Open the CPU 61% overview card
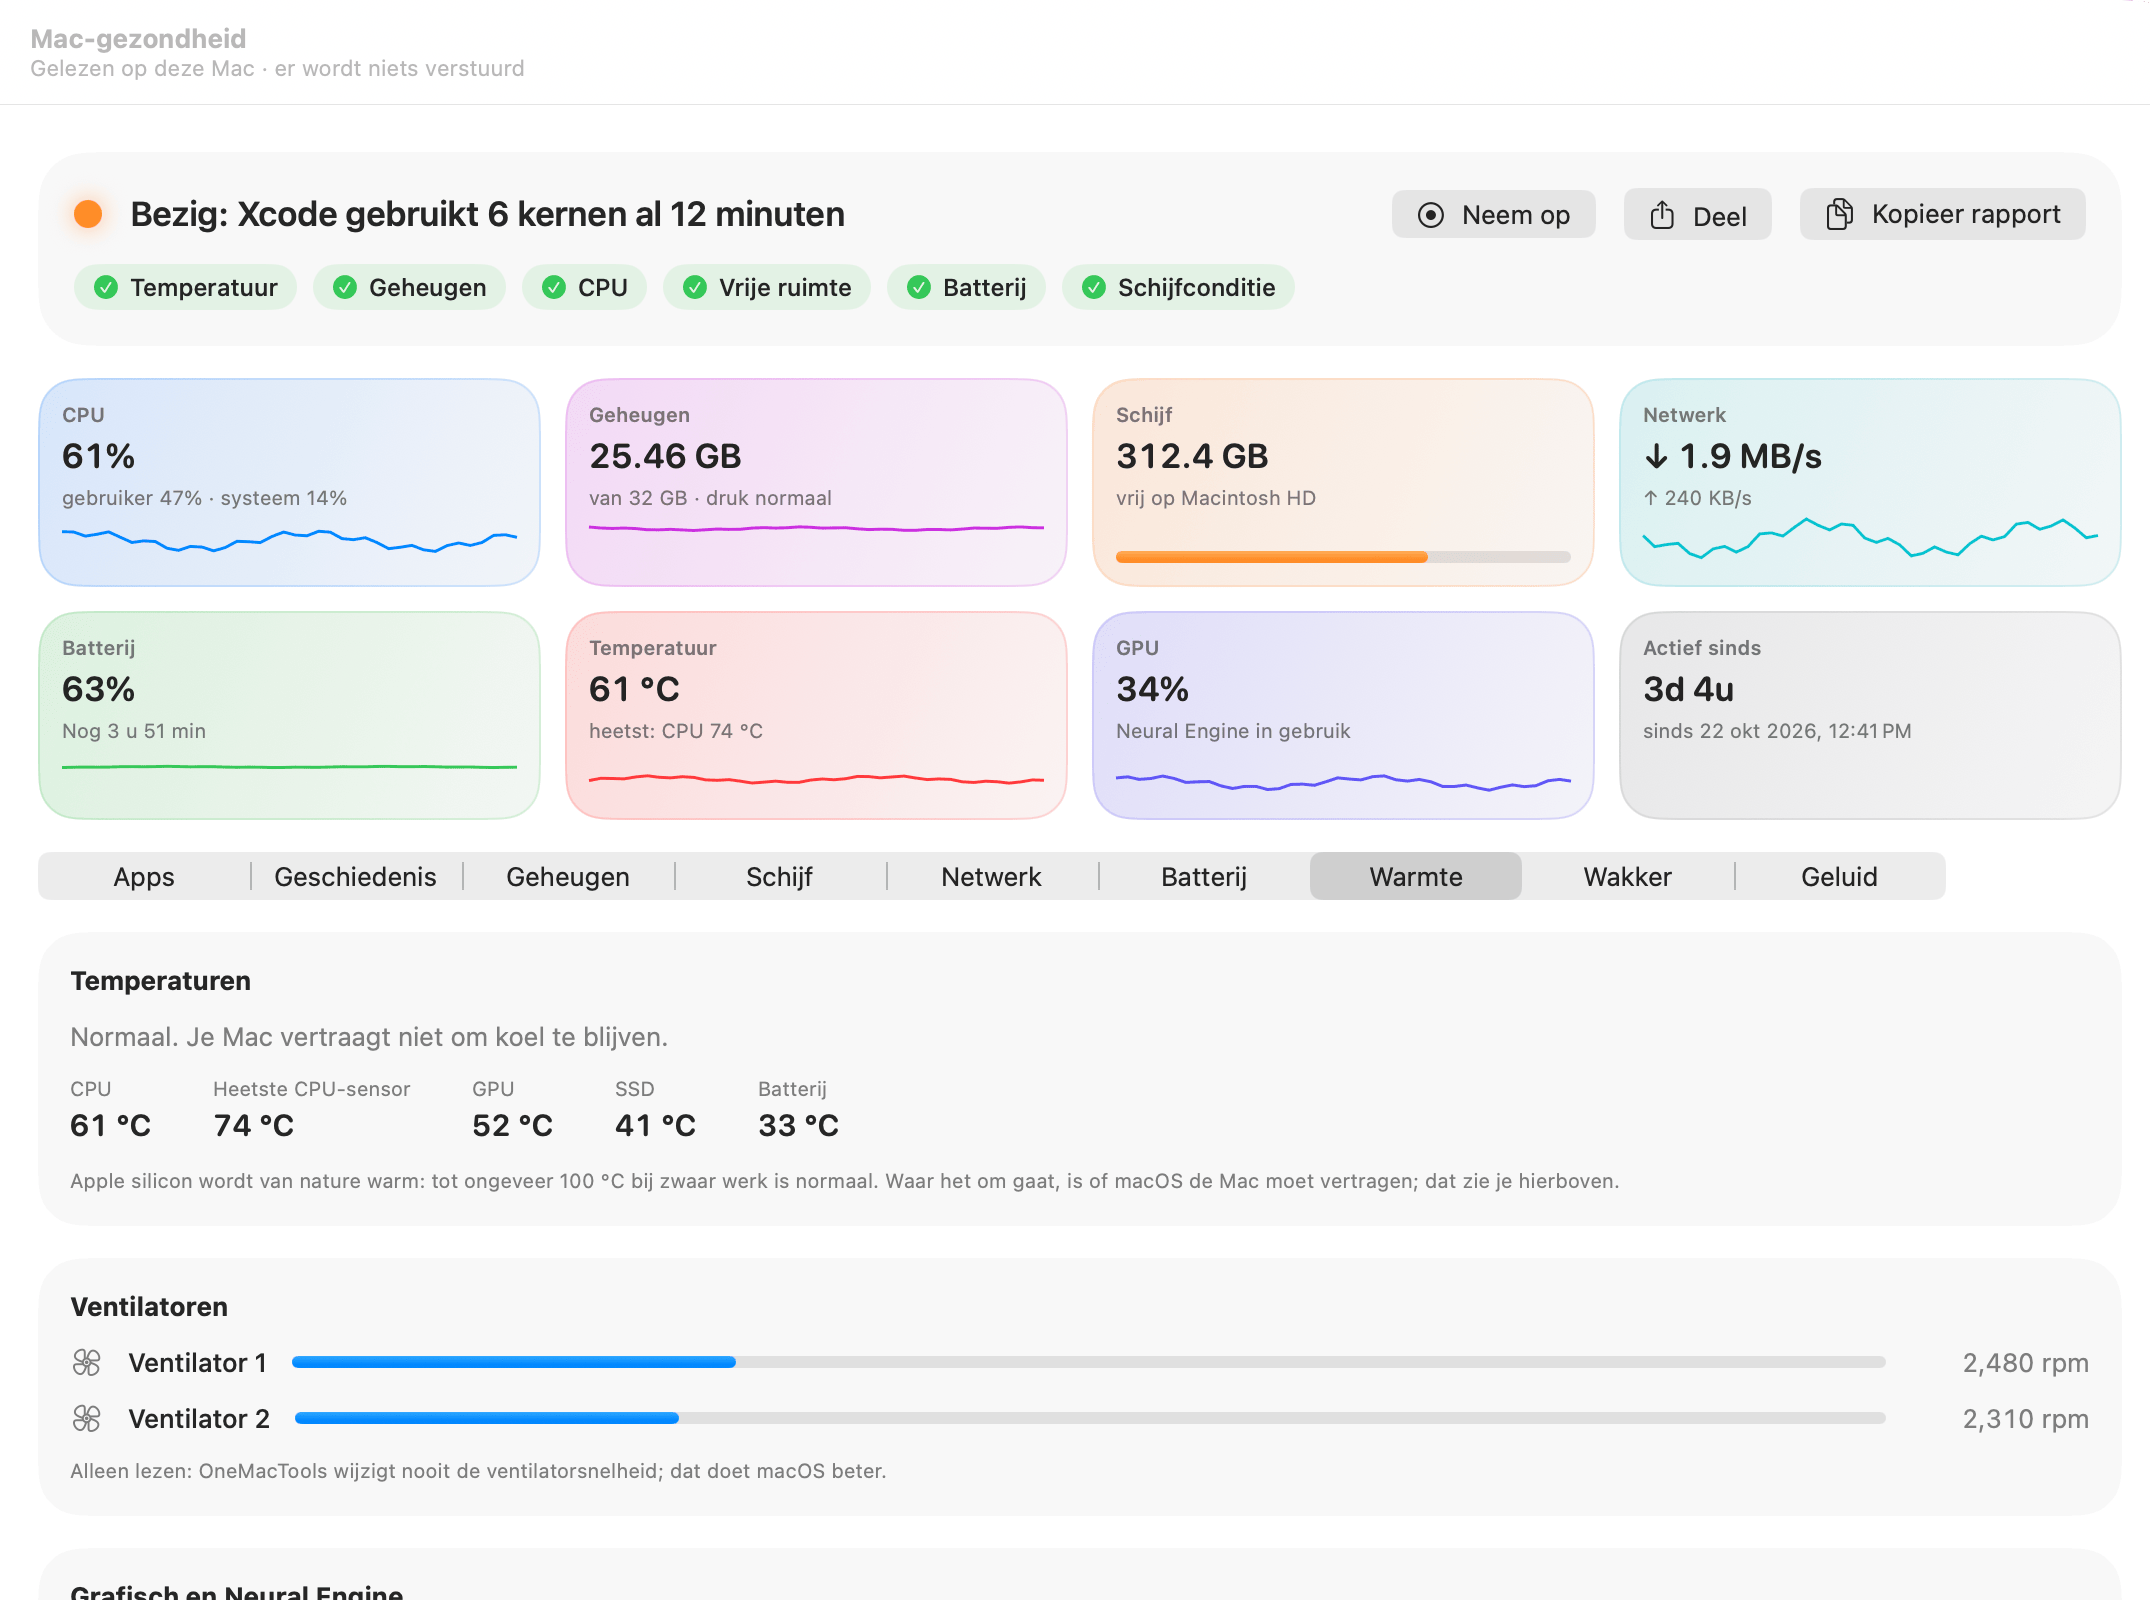2150x1600 pixels. click(289, 482)
